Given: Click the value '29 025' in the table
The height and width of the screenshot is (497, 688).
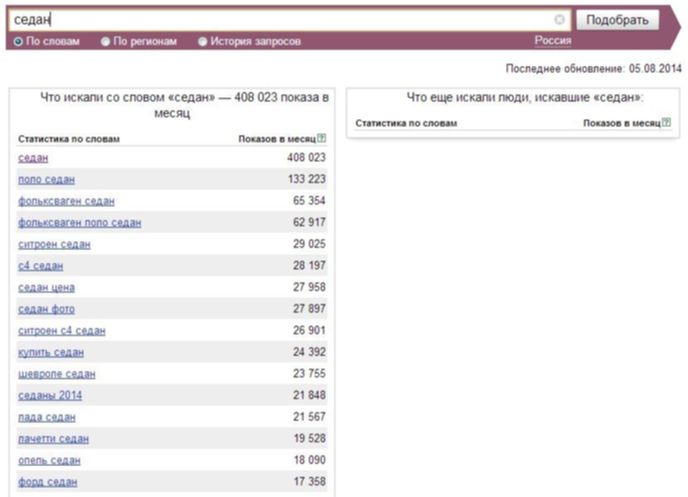Looking at the screenshot, I should pyautogui.click(x=309, y=244).
